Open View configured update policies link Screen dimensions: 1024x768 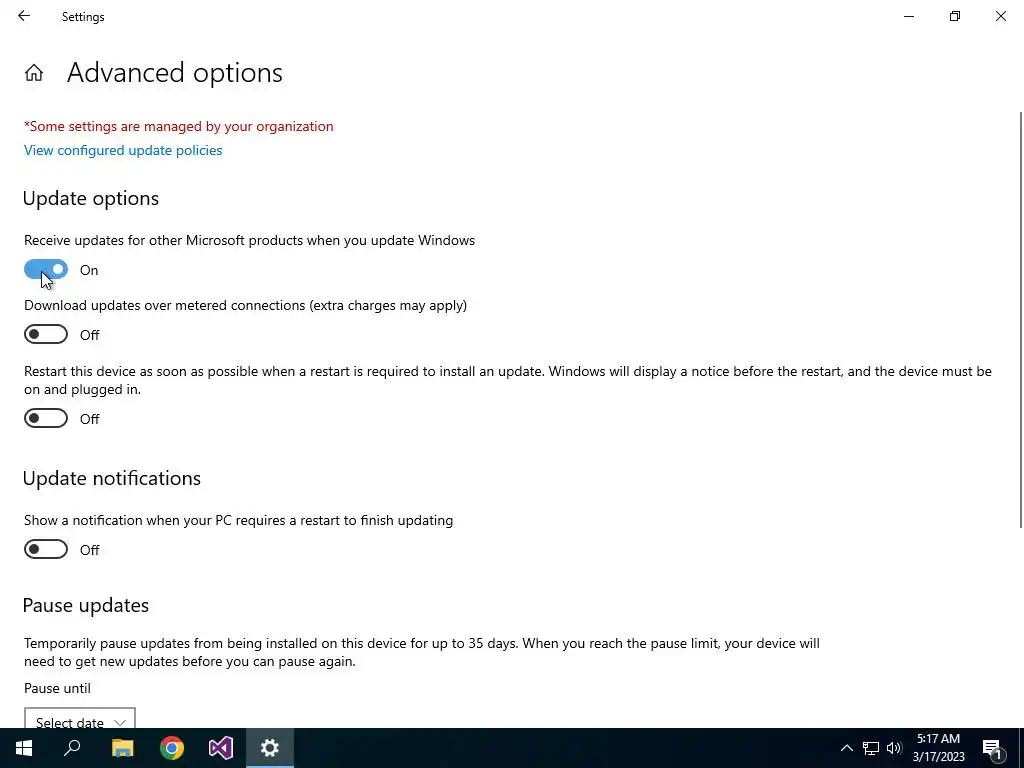click(123, 150)
